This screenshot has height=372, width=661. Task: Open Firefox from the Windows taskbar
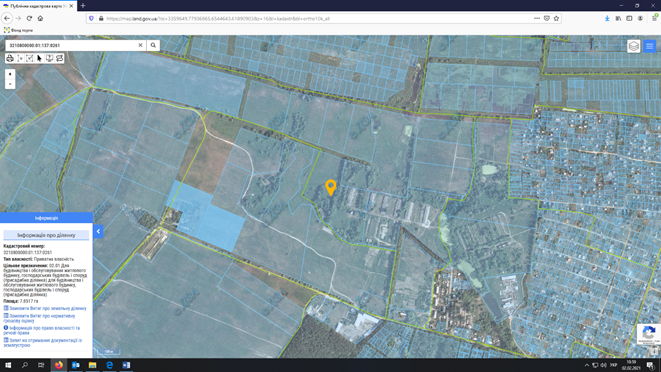[59, 365]
